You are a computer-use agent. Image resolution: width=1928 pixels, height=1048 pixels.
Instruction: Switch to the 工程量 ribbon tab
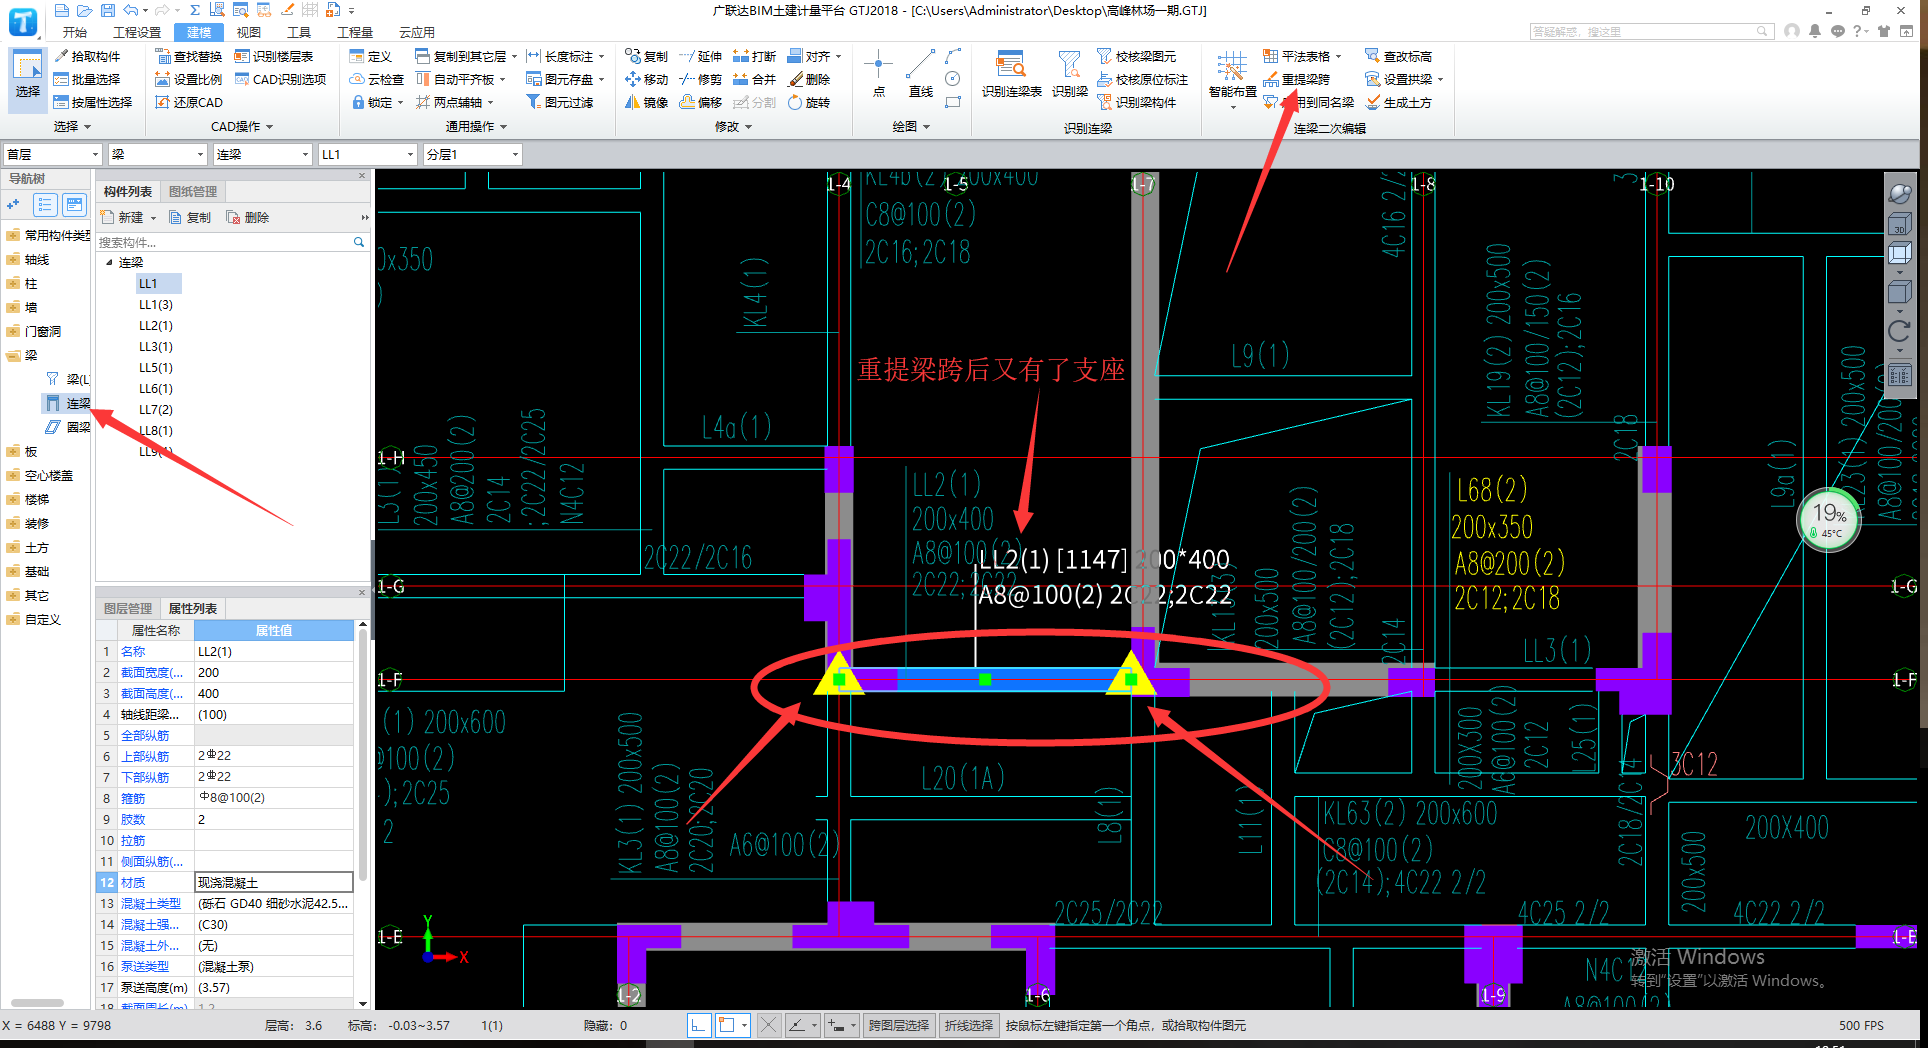point(355,32)
